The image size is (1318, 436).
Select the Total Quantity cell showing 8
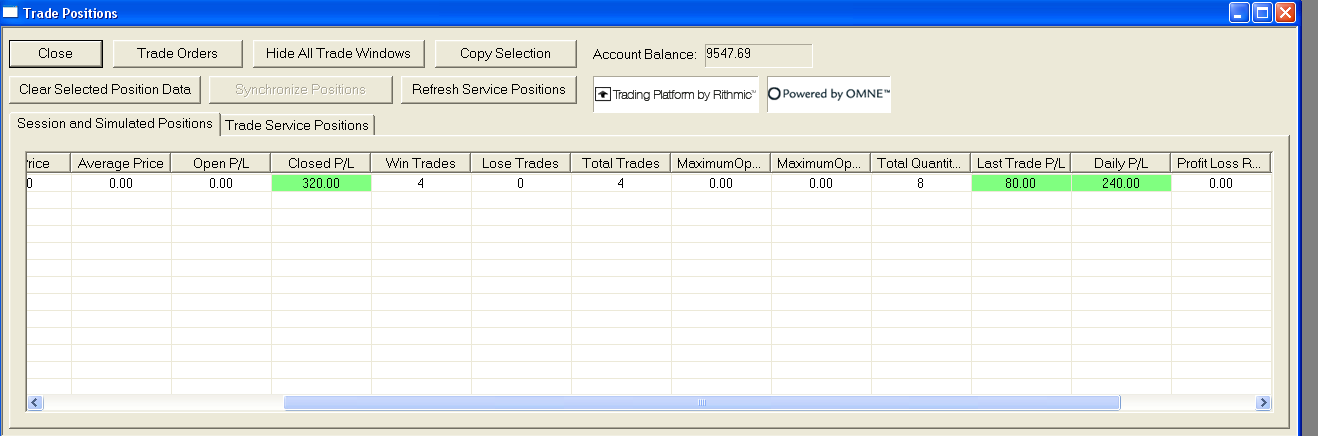[921, 183]
